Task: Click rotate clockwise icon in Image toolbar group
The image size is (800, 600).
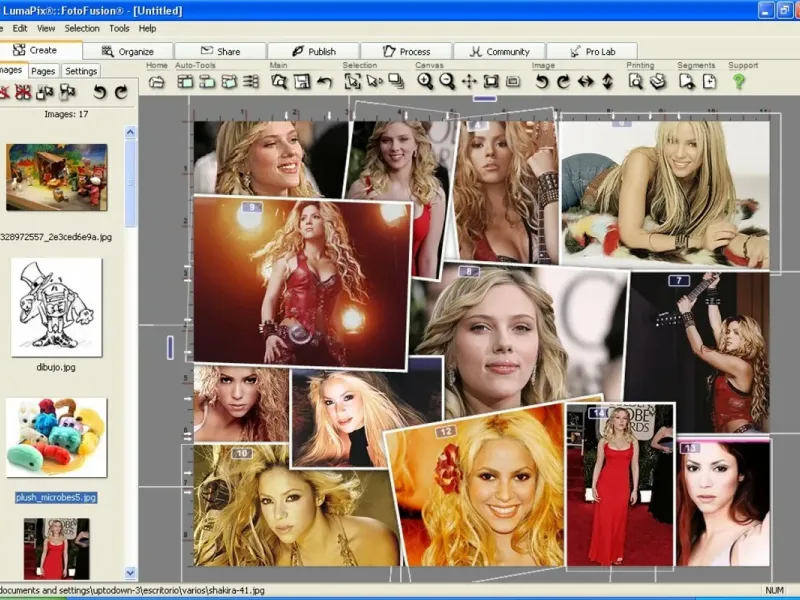Action: coord(563,82)
